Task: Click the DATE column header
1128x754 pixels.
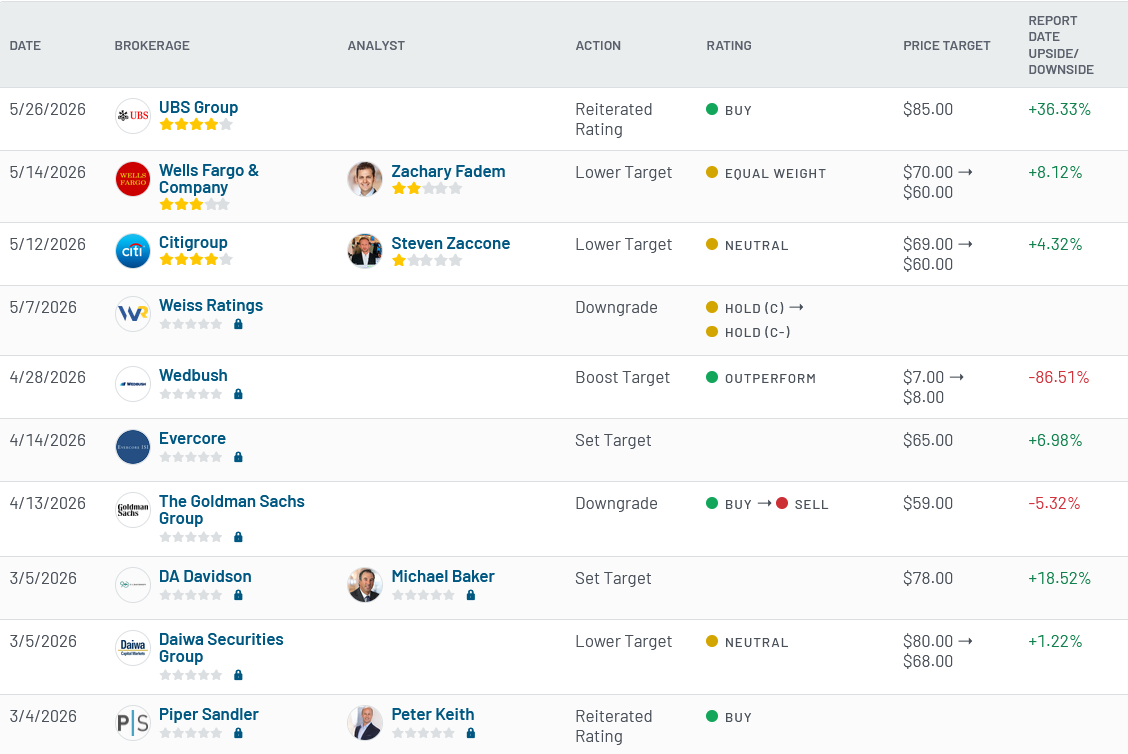Action: click(25, 45)
